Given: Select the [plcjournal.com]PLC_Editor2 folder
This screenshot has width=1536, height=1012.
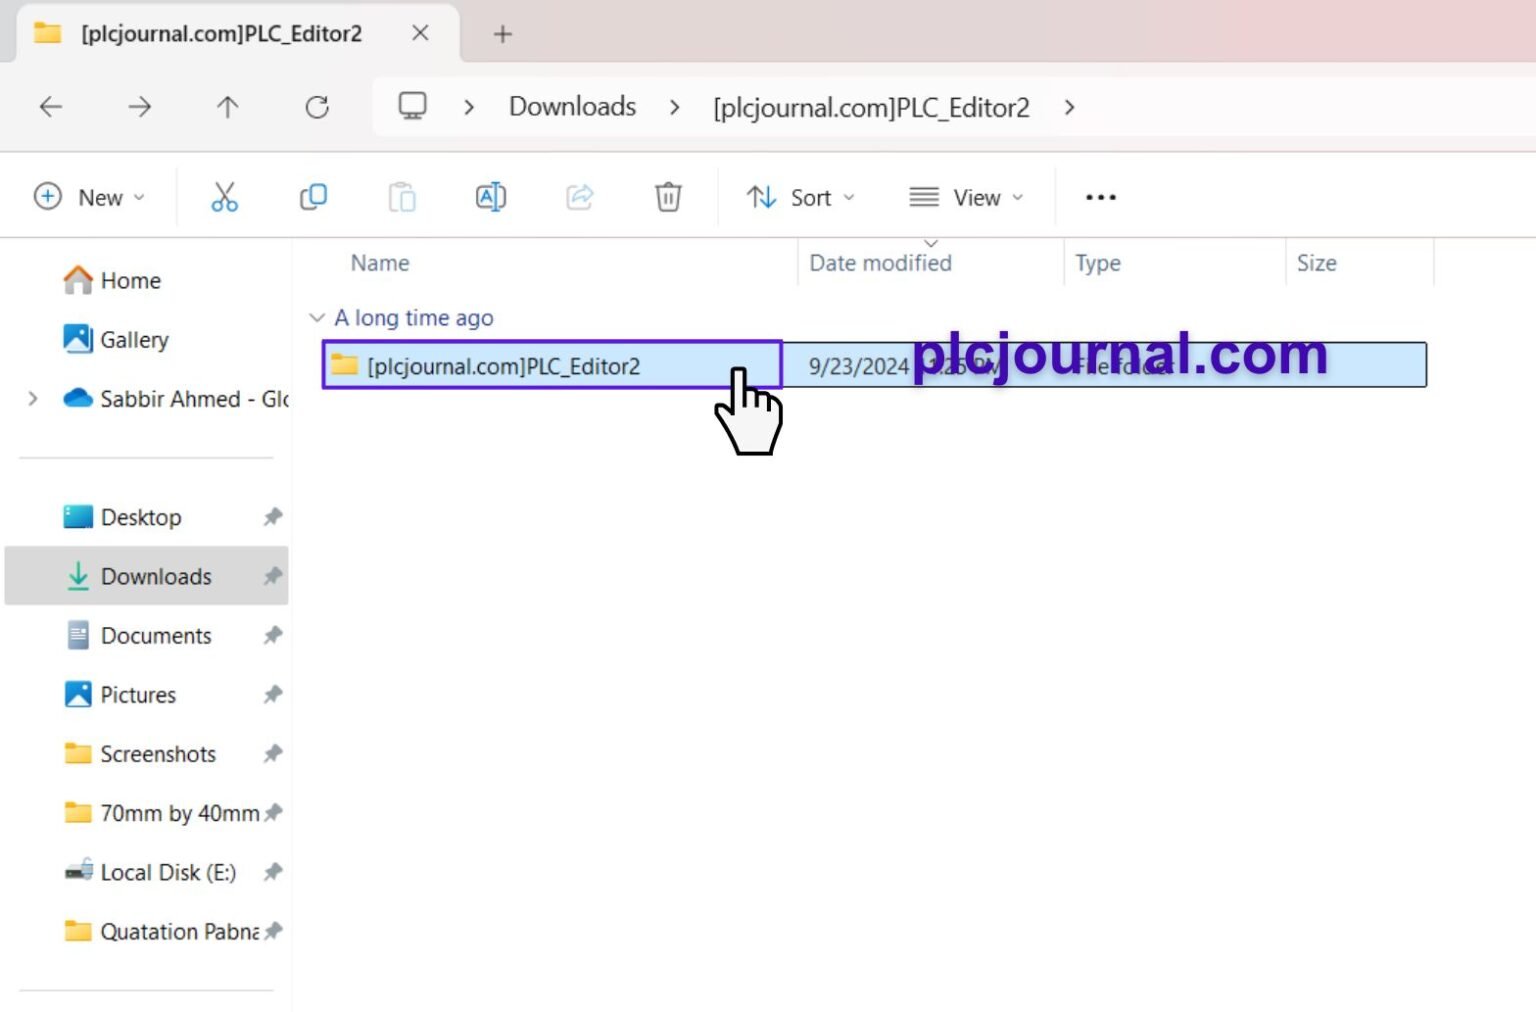Looking at the screenshot, I should coord(503,365).
